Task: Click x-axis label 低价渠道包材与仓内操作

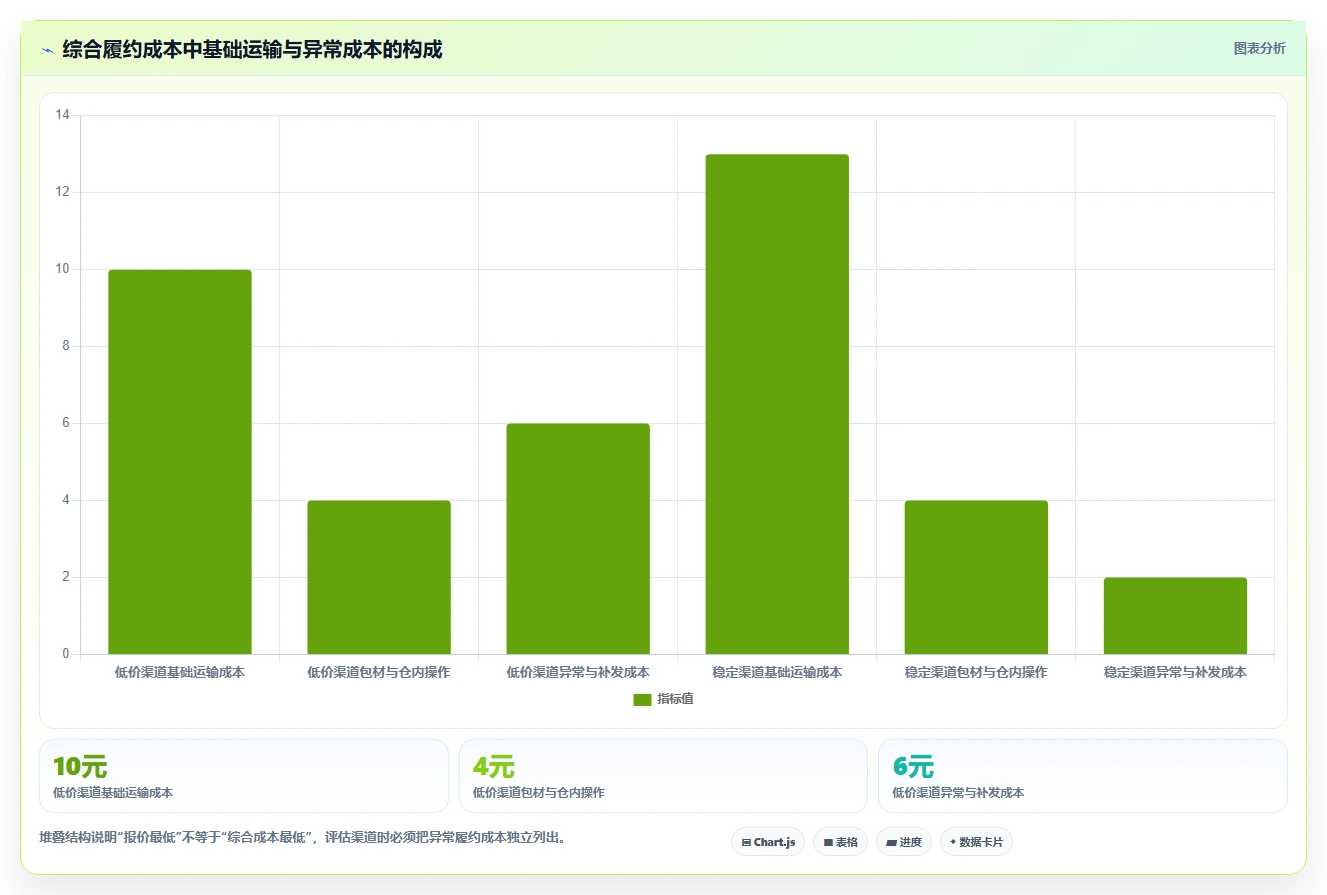Action: [379, 672]
